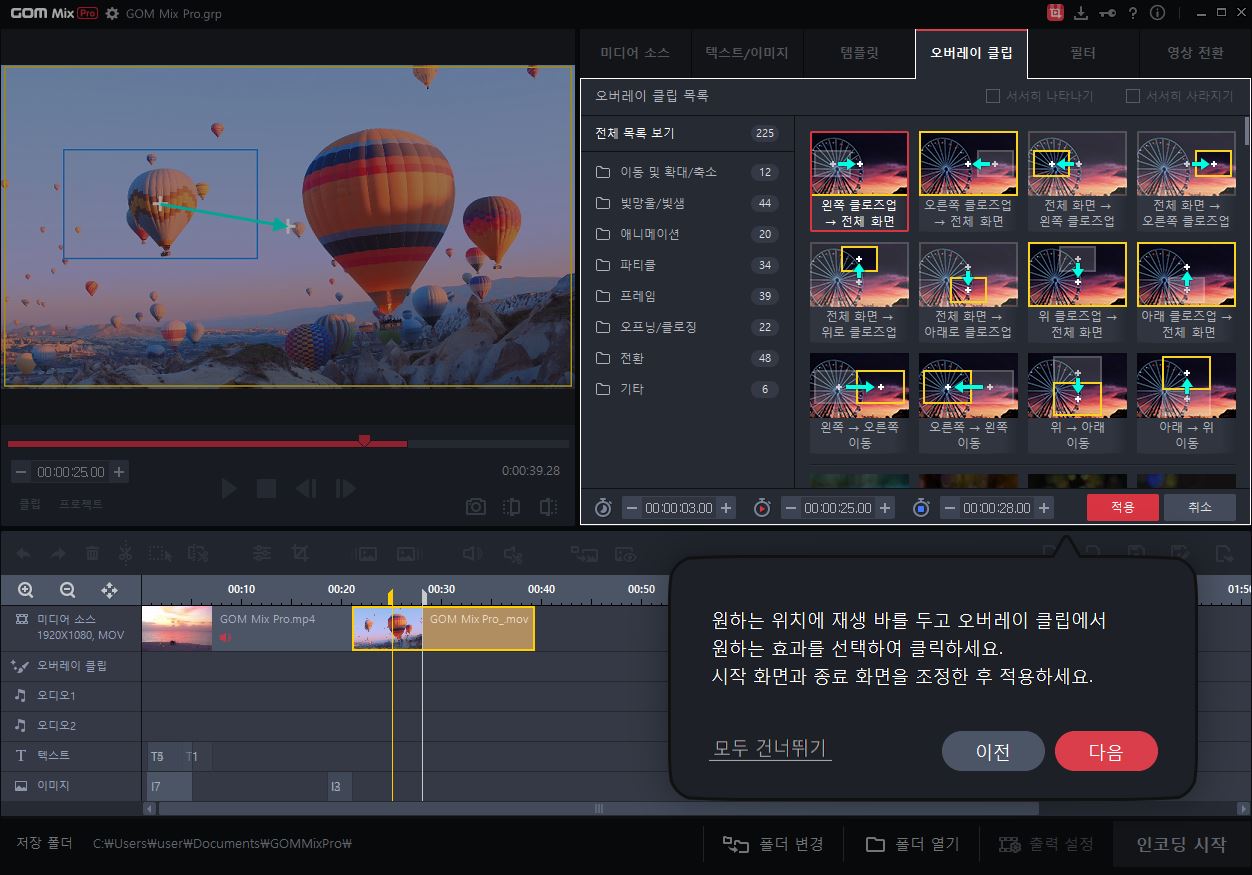Click the 00:00:25.00 time field under preview
The width and height of the screenshot is (1252, 875).
[70, 472]
